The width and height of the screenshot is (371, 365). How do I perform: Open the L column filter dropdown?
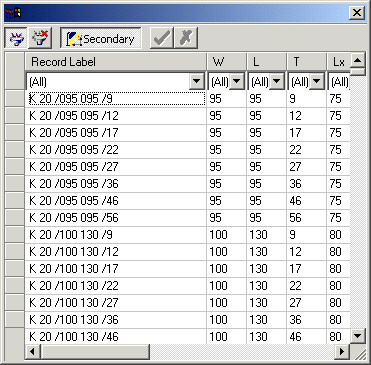(277, 81)
